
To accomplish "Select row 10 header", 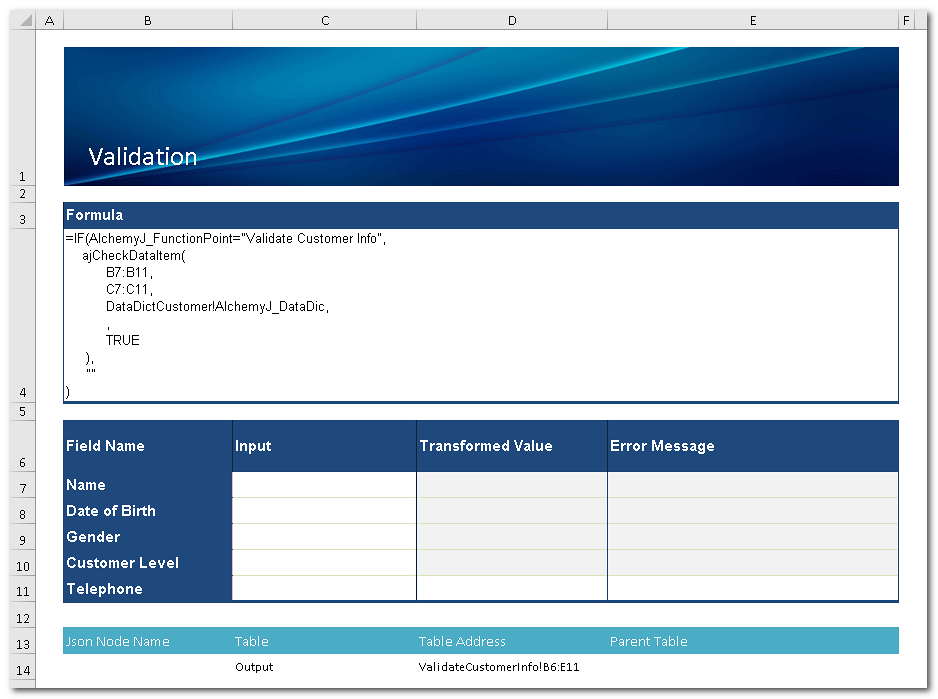I will [23, 563].
